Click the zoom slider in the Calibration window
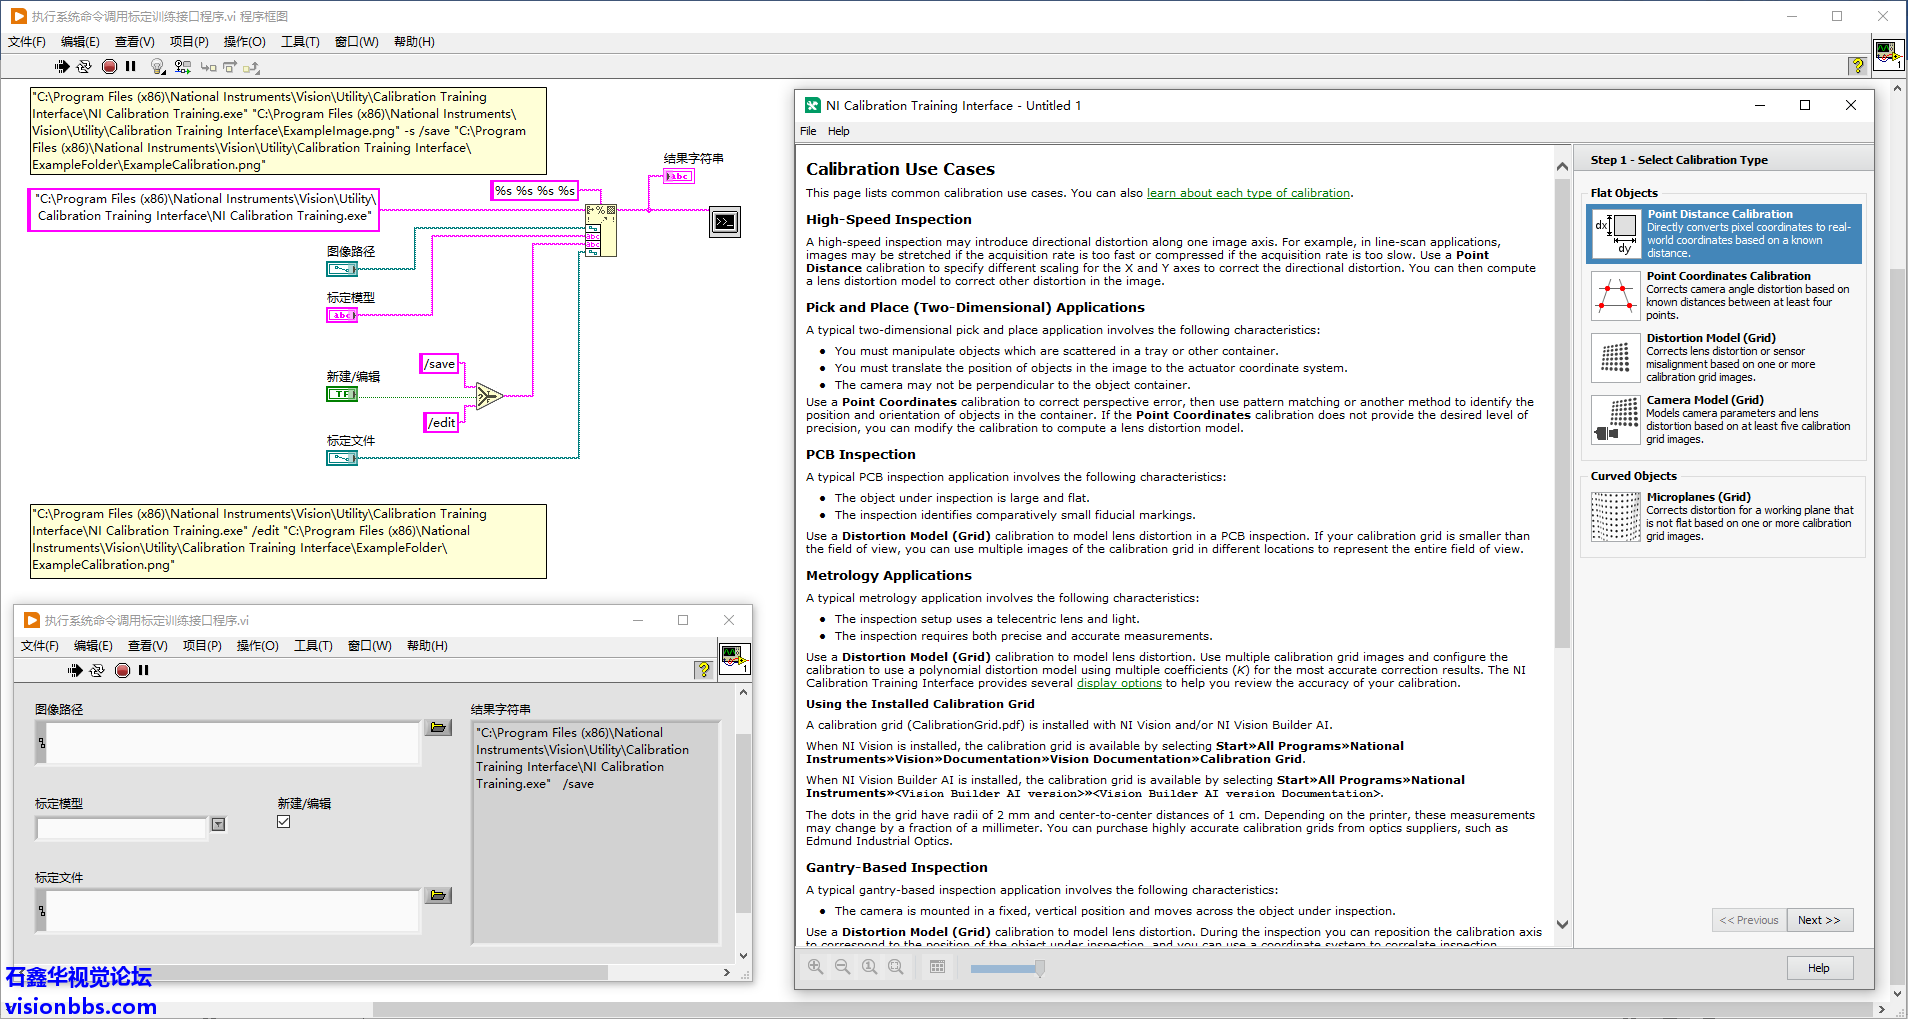The image size is (1908, 1019). tap(1007, 968)
